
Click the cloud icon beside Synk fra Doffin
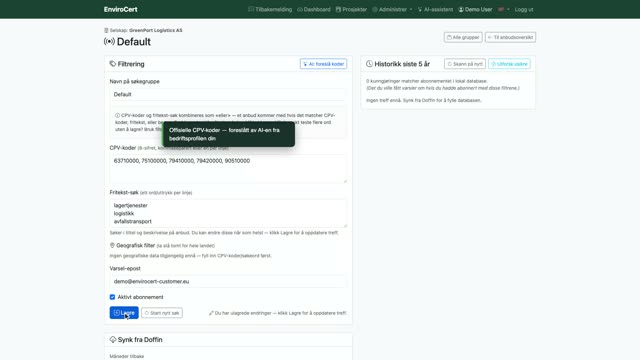click(x=113, y=339)
